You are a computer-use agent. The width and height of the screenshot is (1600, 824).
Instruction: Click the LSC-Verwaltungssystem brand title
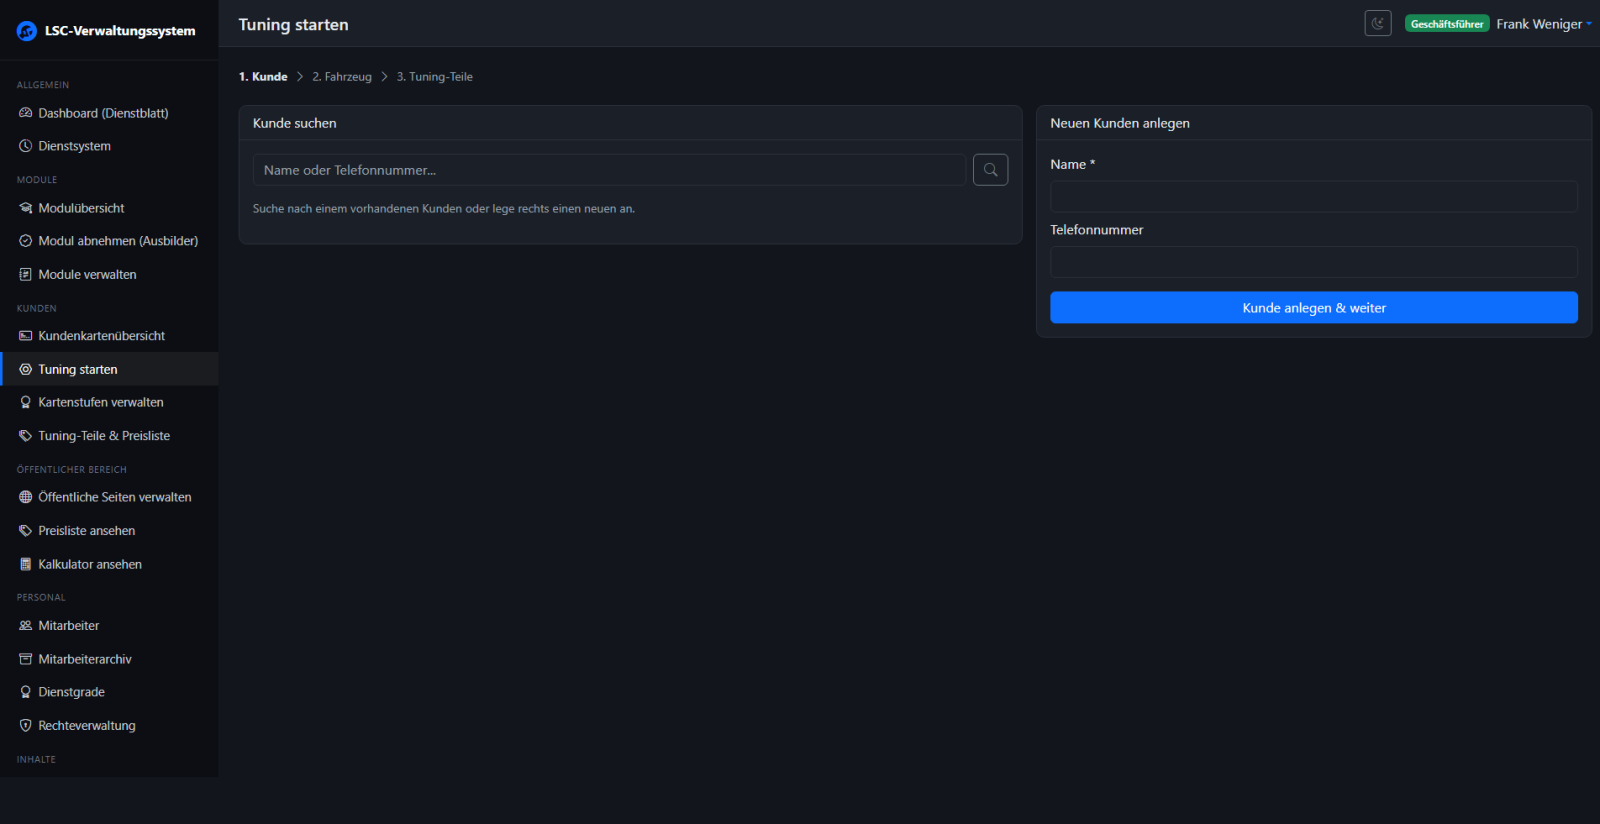click(x=120, y=31)
